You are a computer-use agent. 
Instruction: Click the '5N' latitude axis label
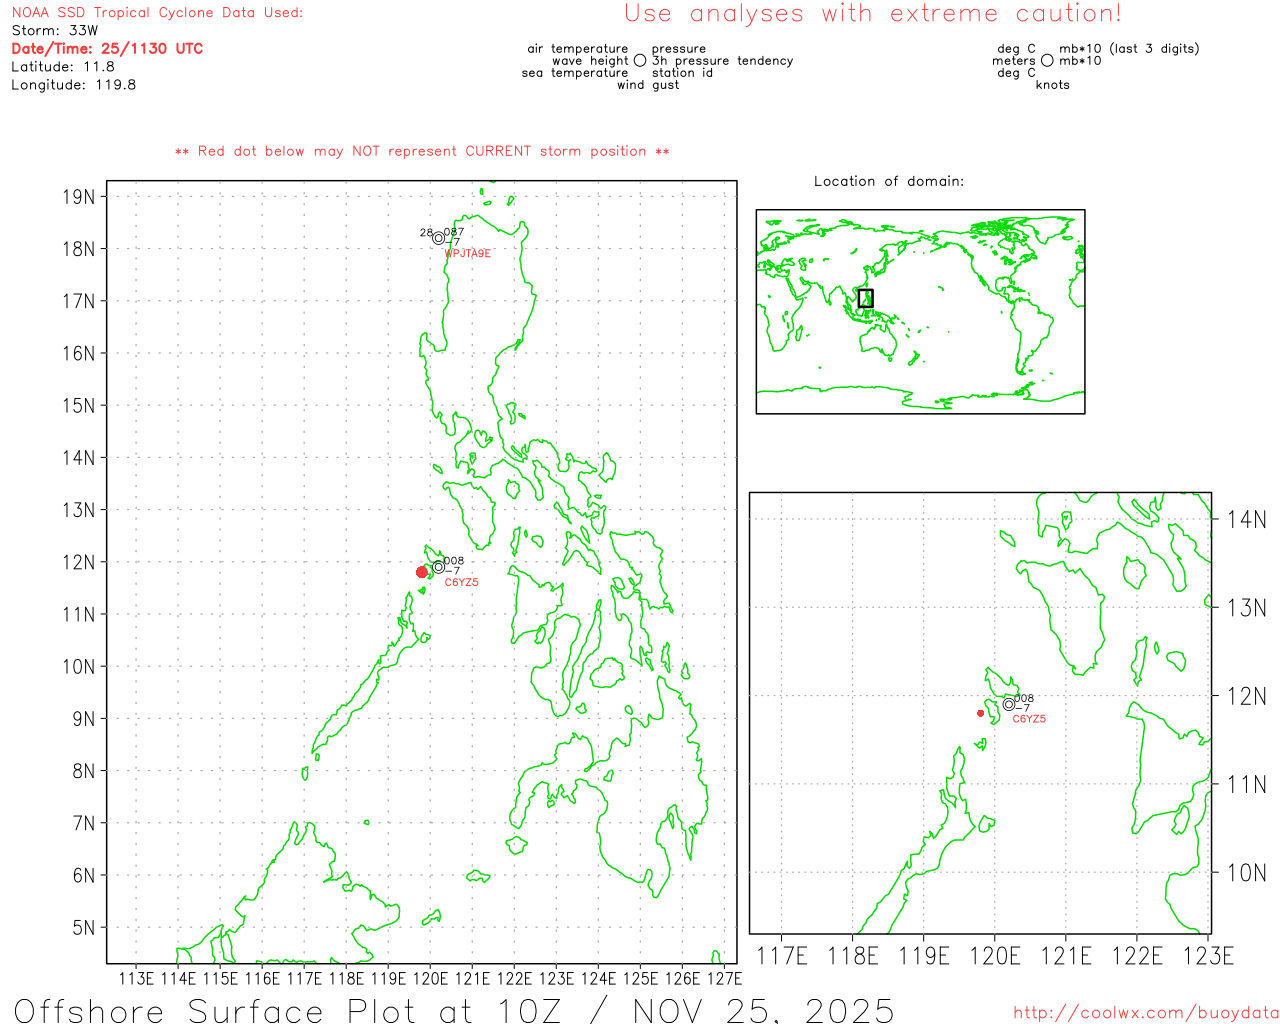pos(84,927)
